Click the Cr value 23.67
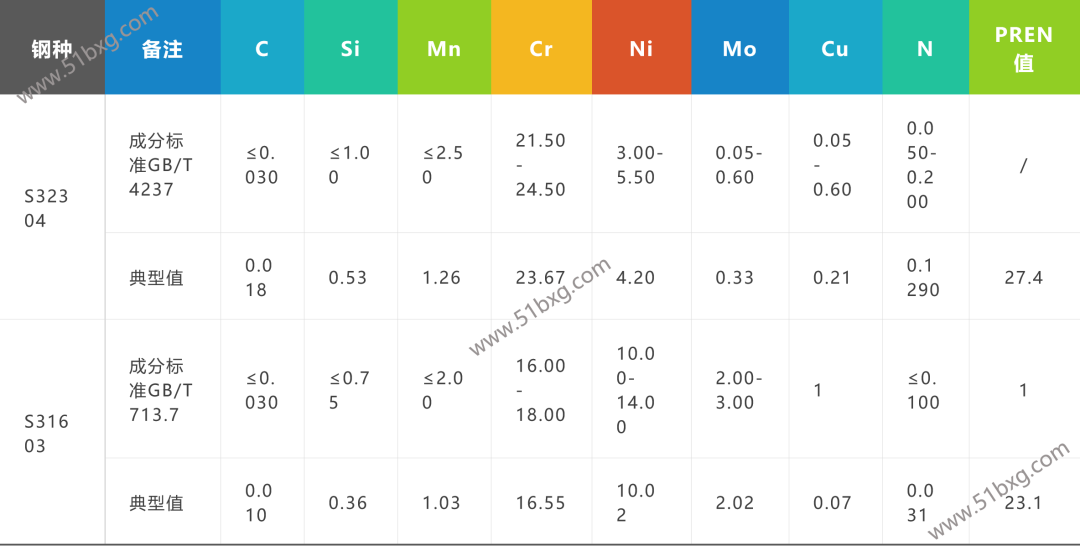1080x546 pixels. click(541, 277)
